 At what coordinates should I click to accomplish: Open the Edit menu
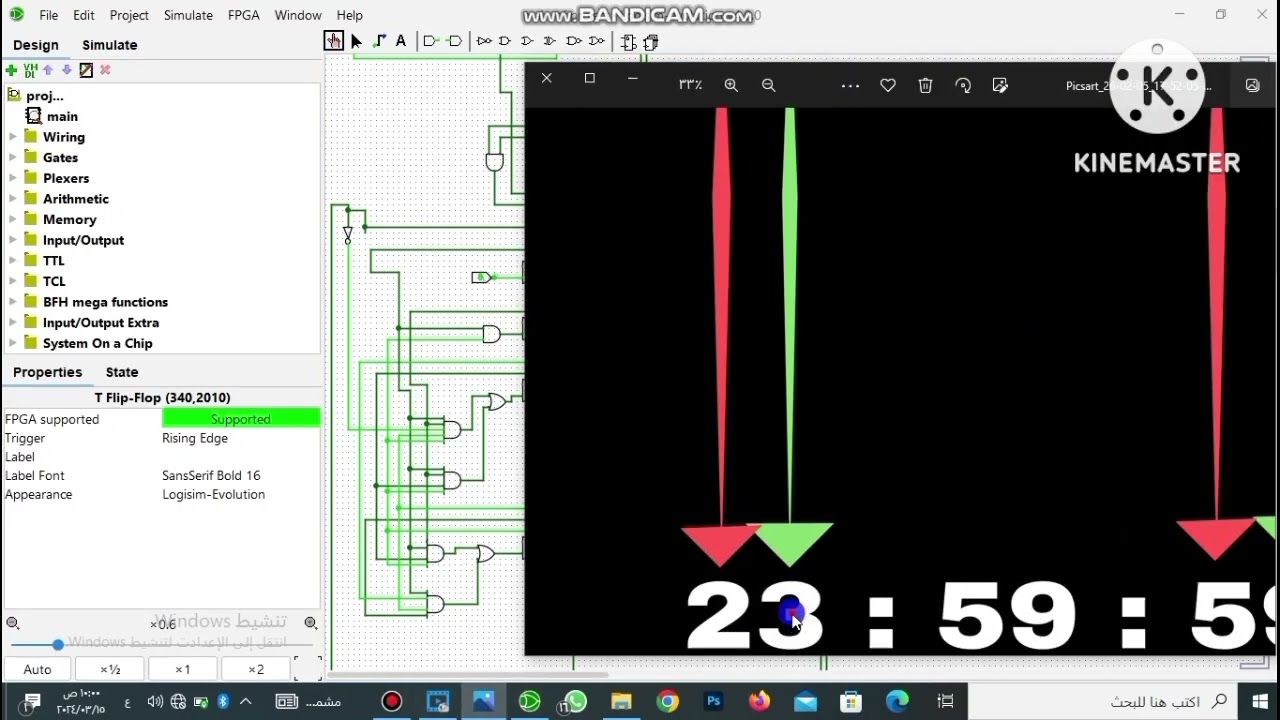tap(84, 15)
